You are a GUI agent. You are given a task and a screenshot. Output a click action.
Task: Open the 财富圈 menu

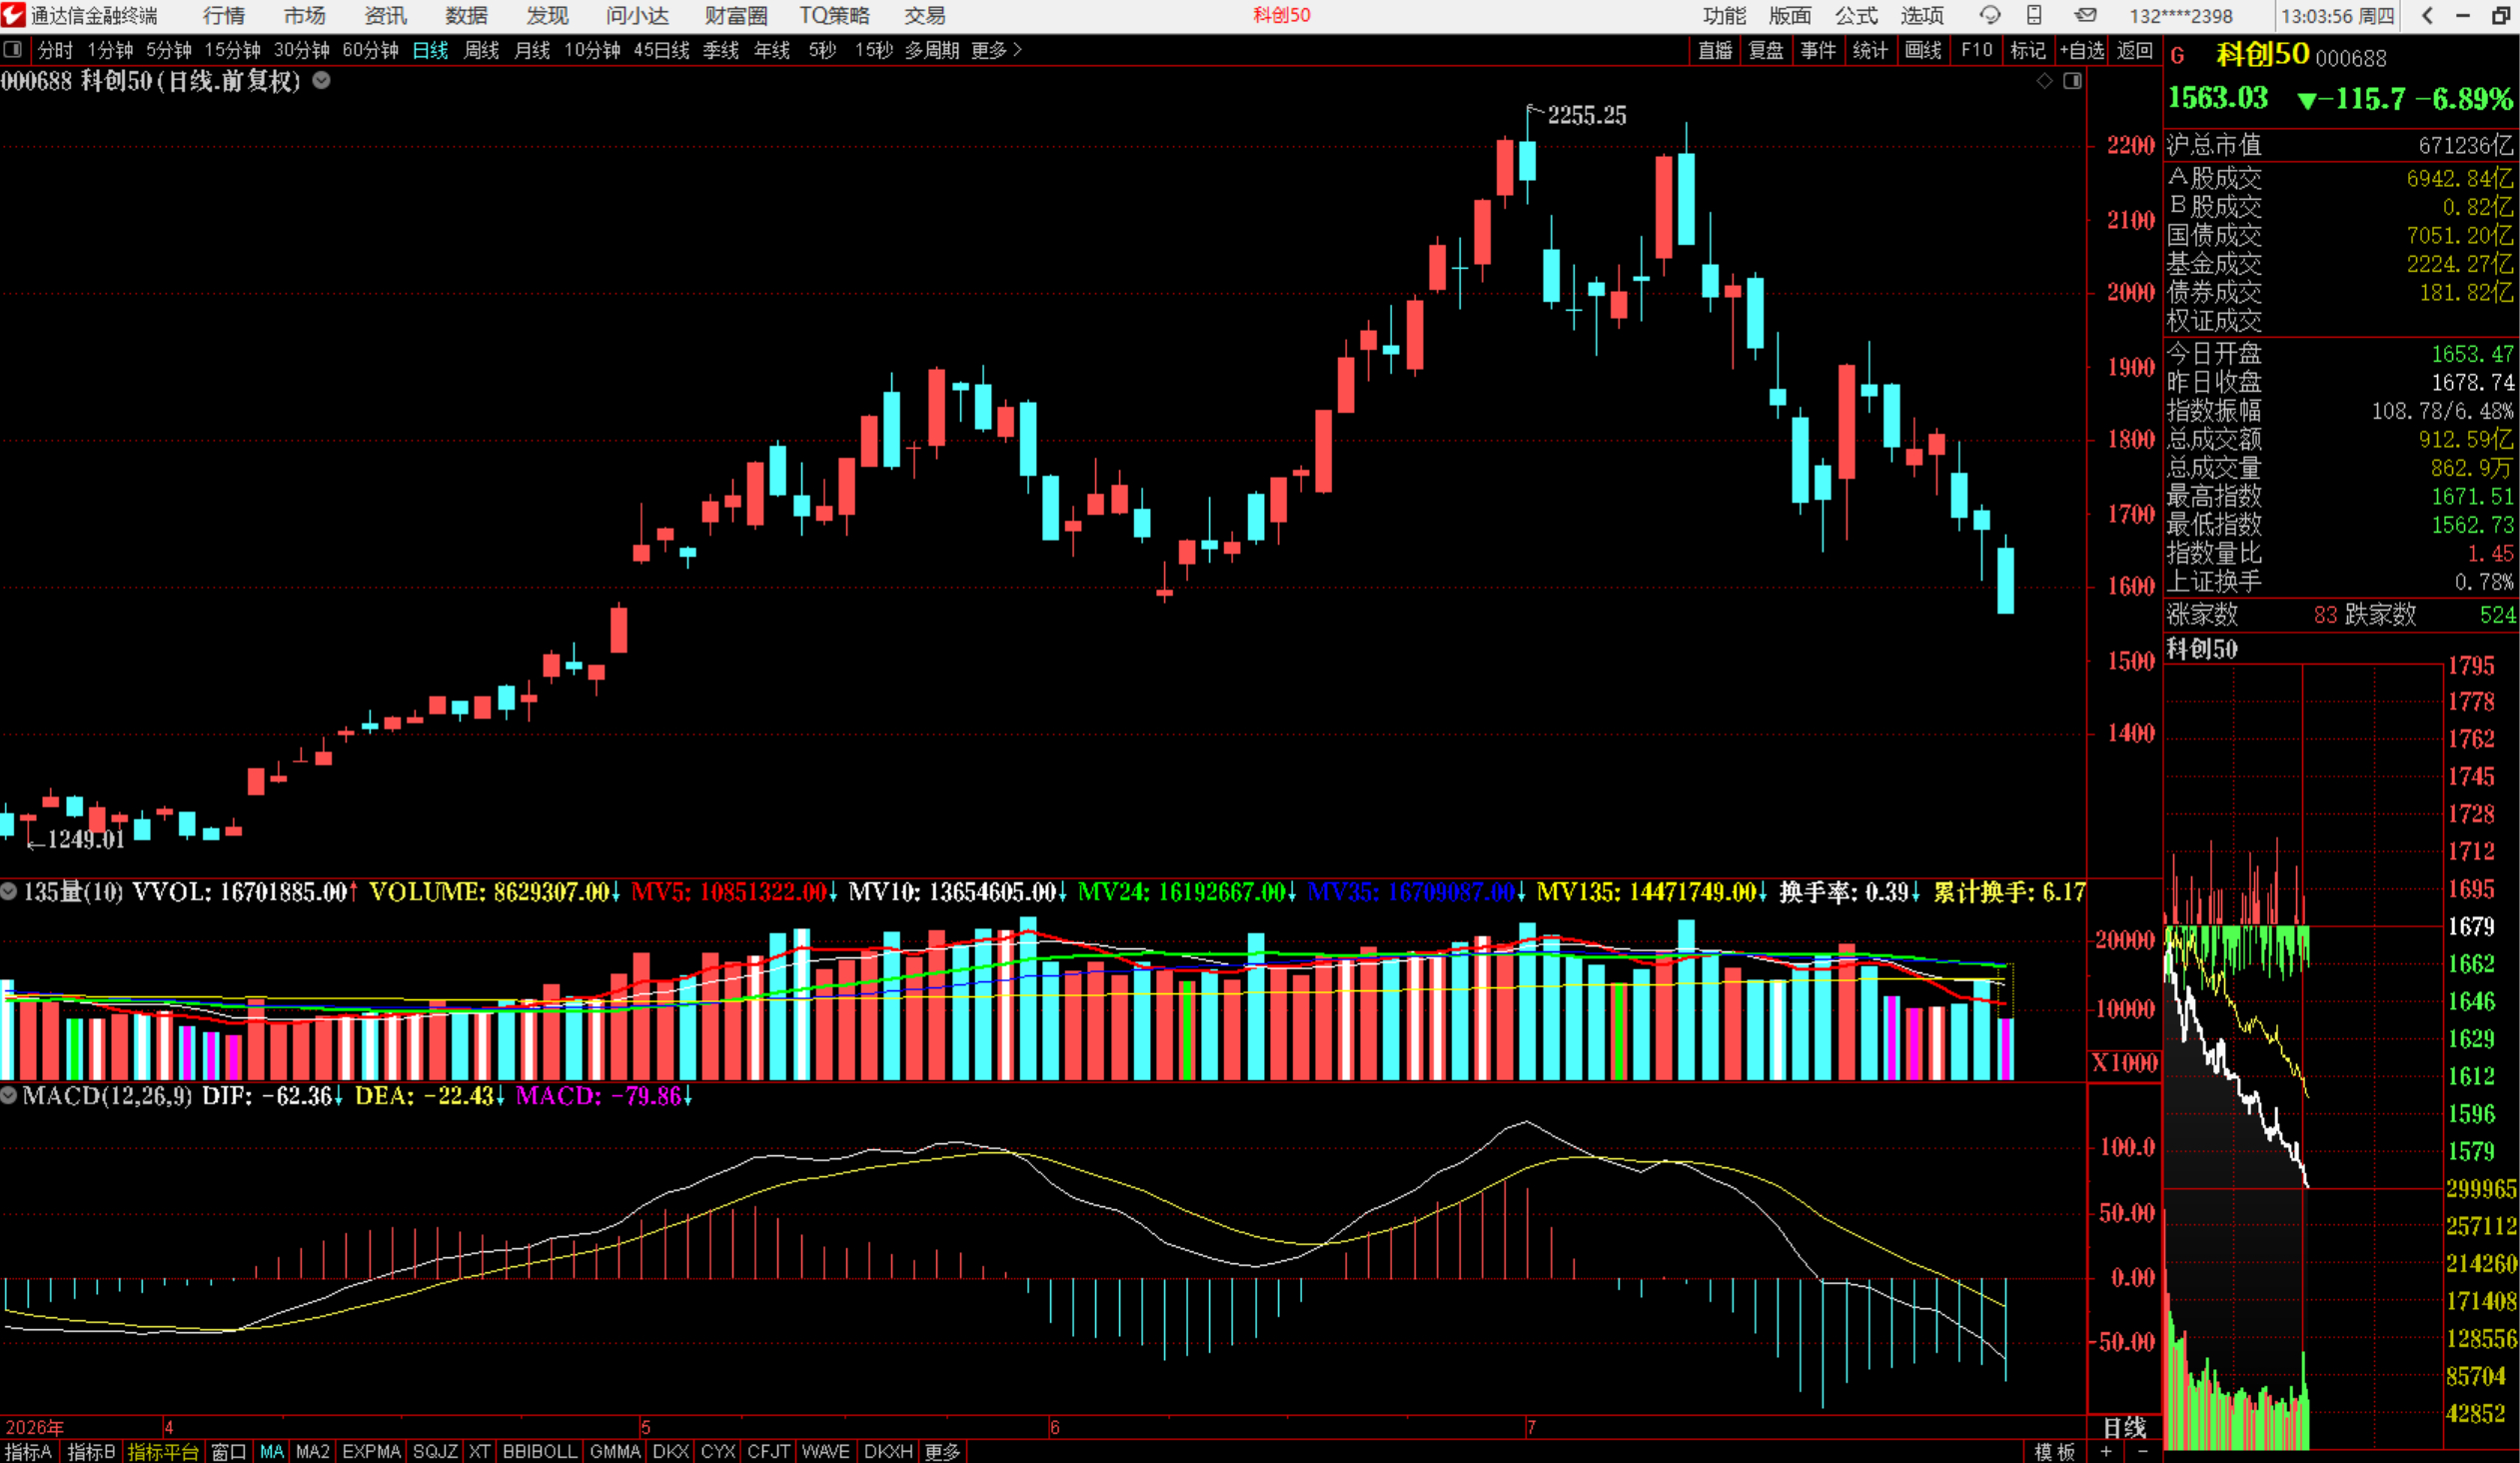(x=736, y=15)
